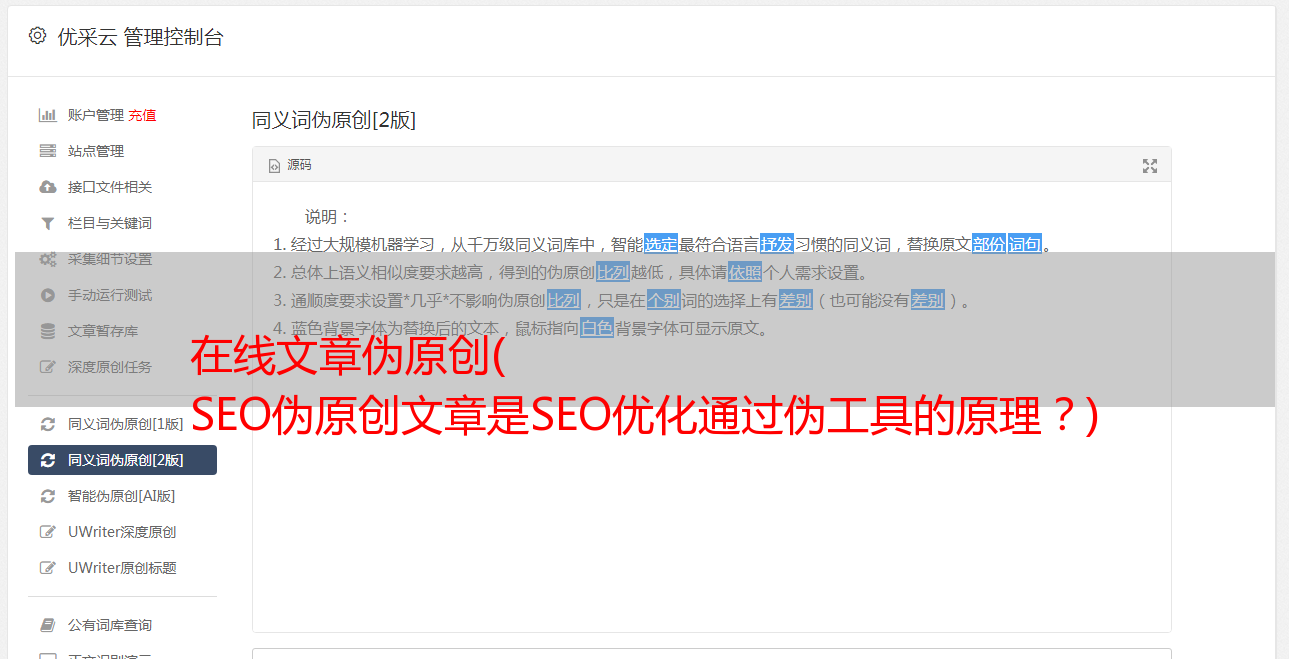
Task: Click the 优采云 管理控制台 title
Action: pyautogui.click(x=141, y=37)
